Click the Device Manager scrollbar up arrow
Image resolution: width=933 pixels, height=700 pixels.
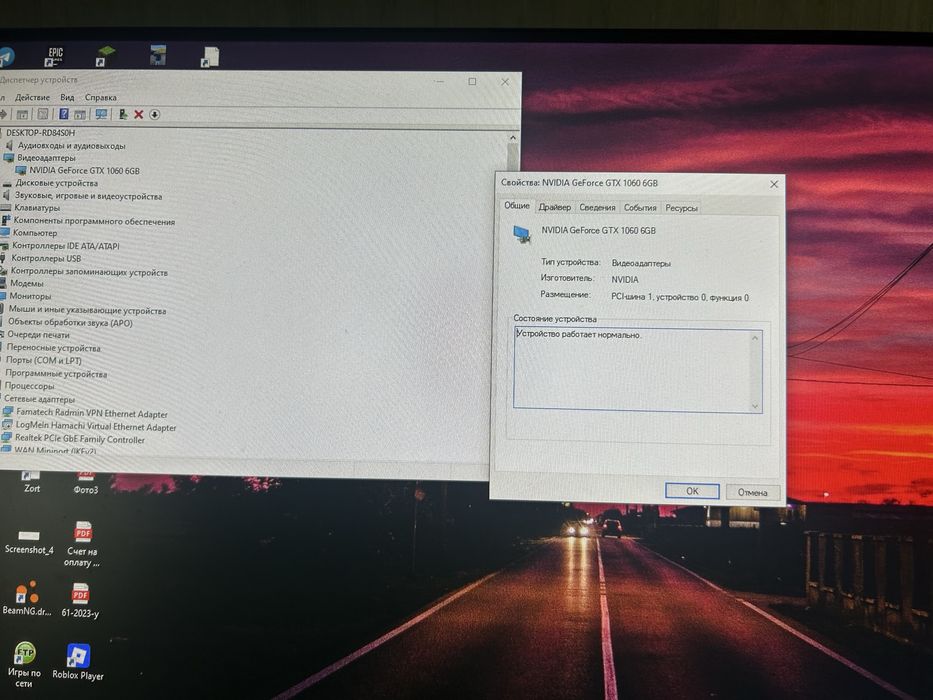click(513, 138)
